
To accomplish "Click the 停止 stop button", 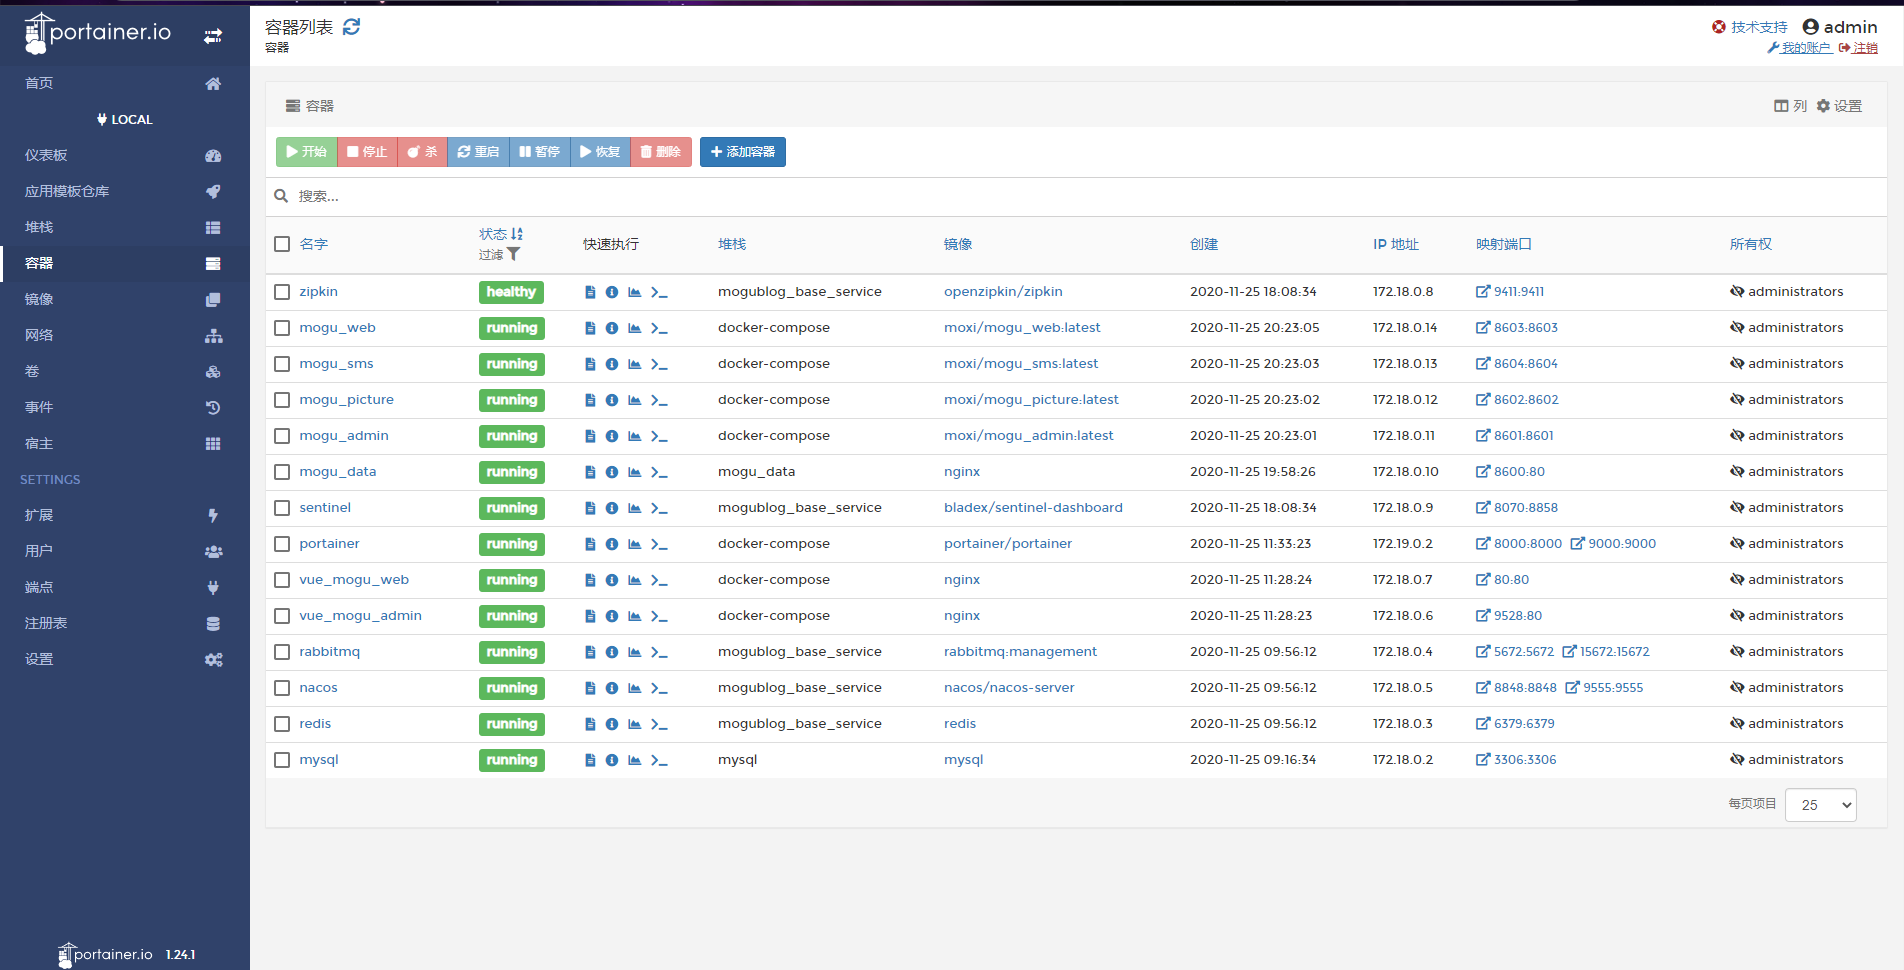I will 367,152.
